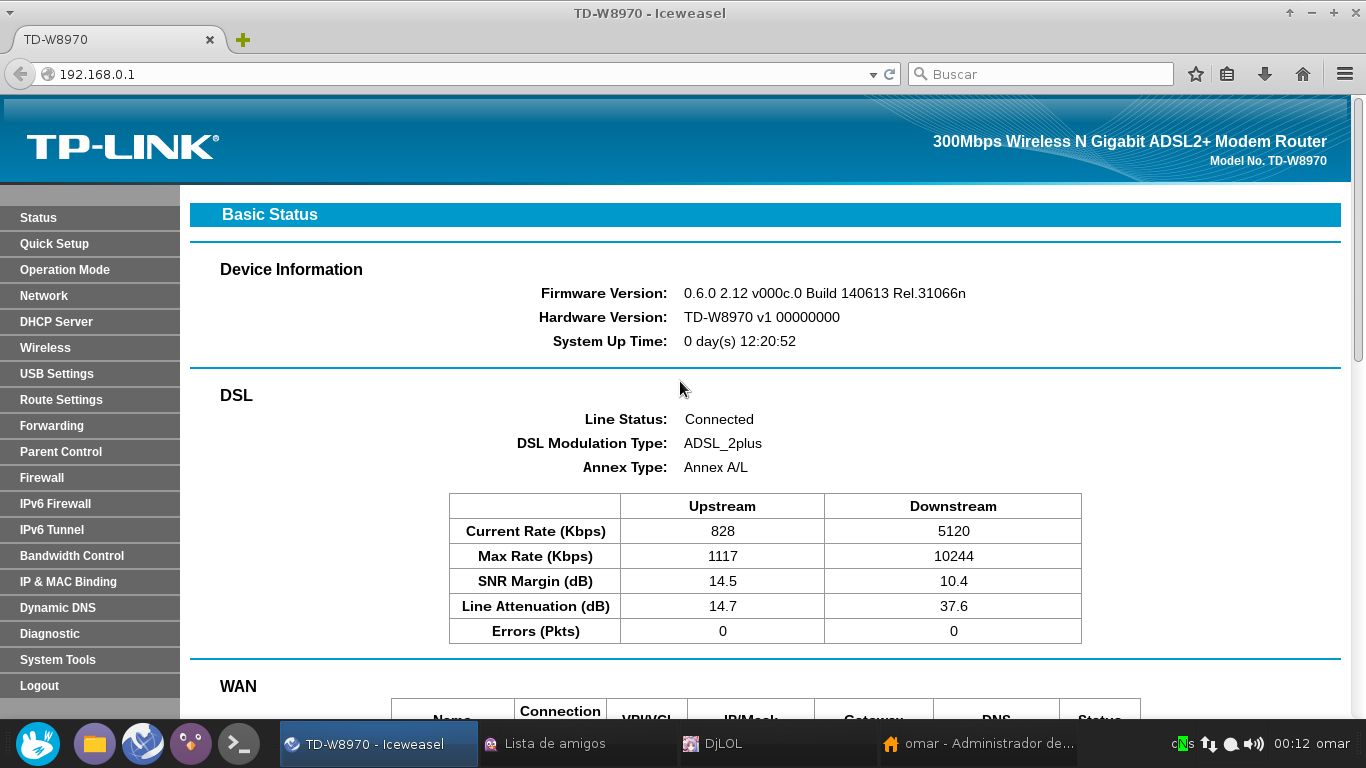Close the TD-W8970 tab
The image size is (1366, 768).
pos(210,40)
